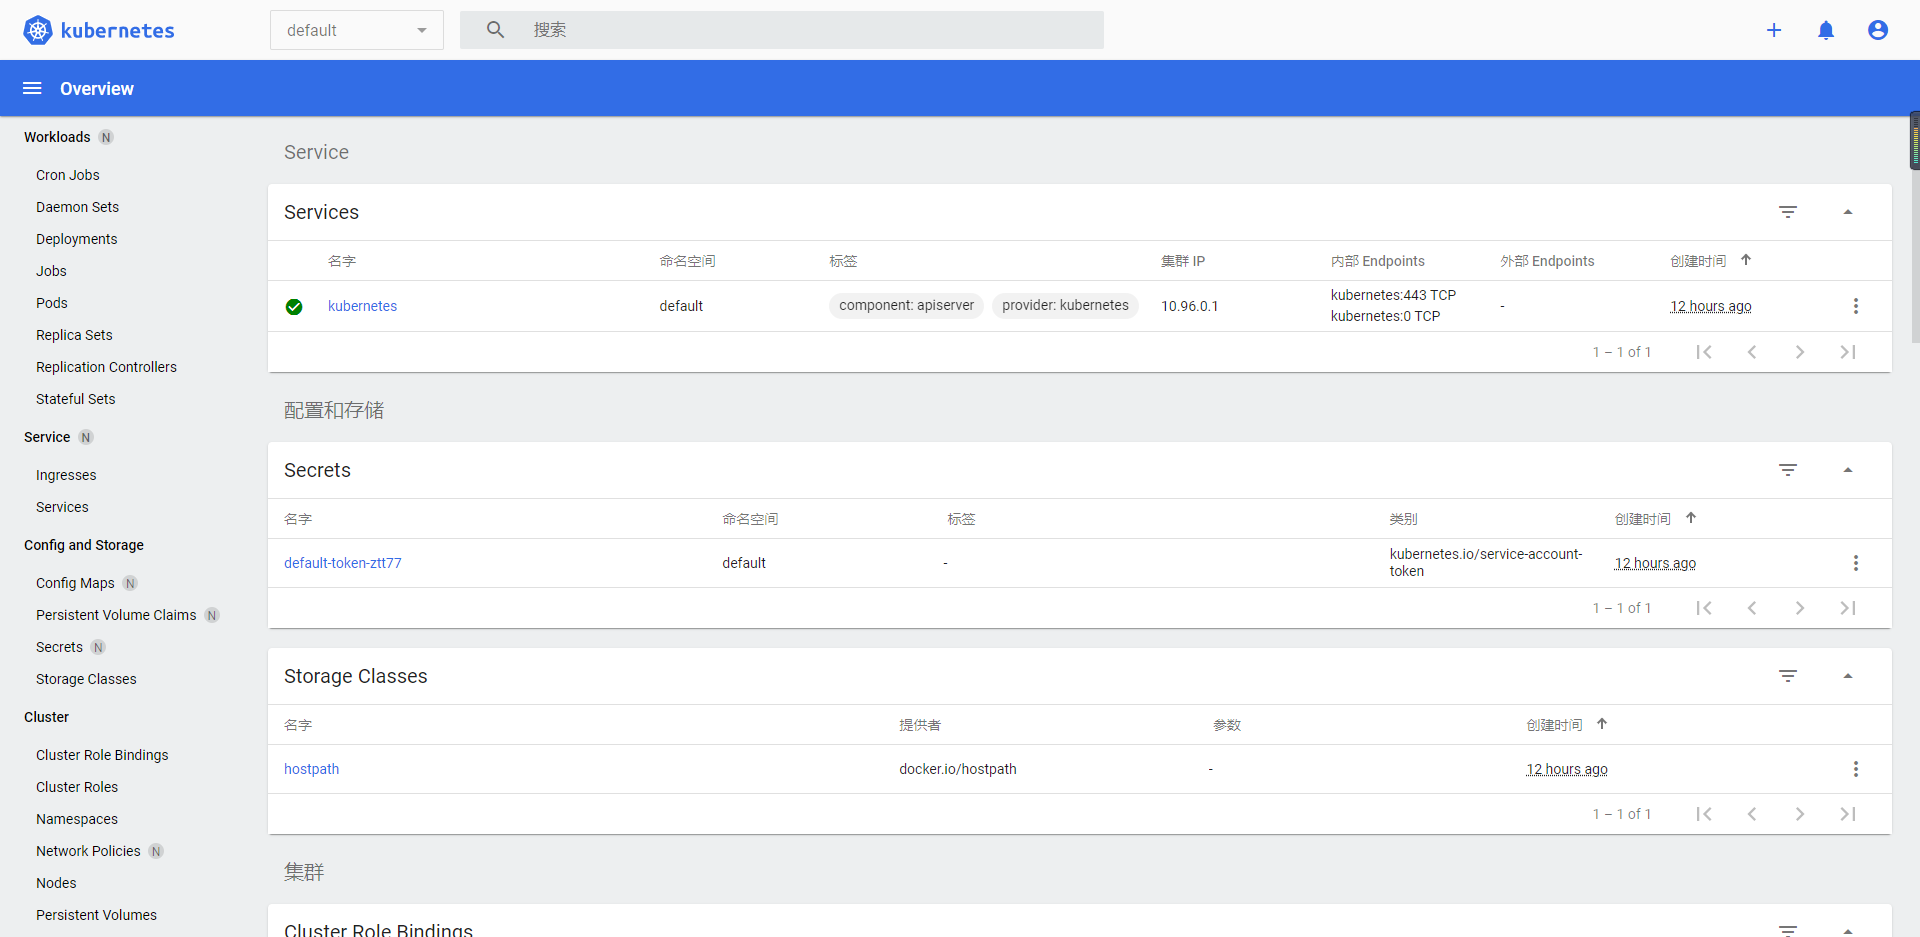
Task: Open Pods in sidebar
Action: (52, 303)
